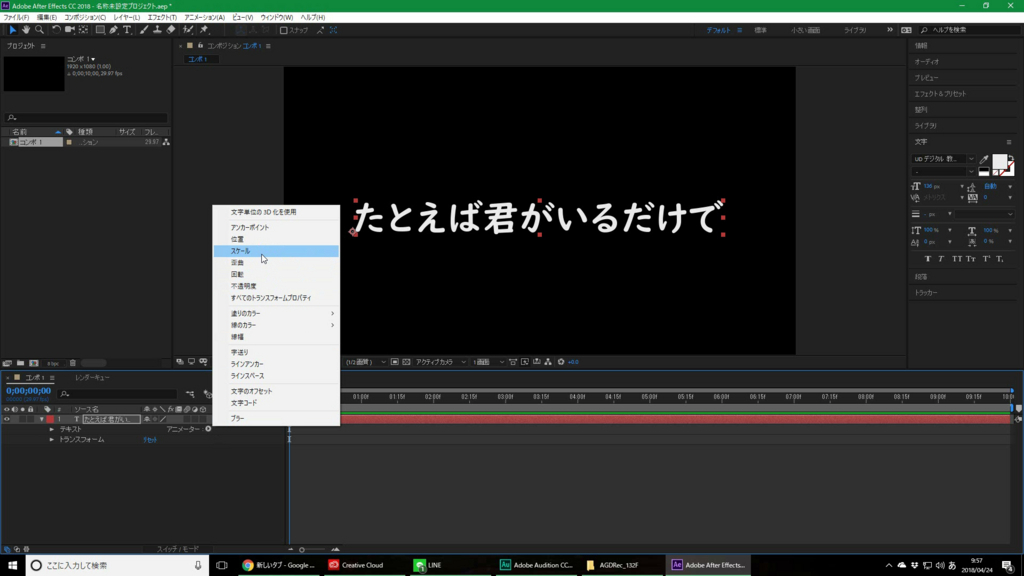Create new folder in Project panel
Image resolution: width=1024 pixels, height=576 pixels.
pos(20,363)
